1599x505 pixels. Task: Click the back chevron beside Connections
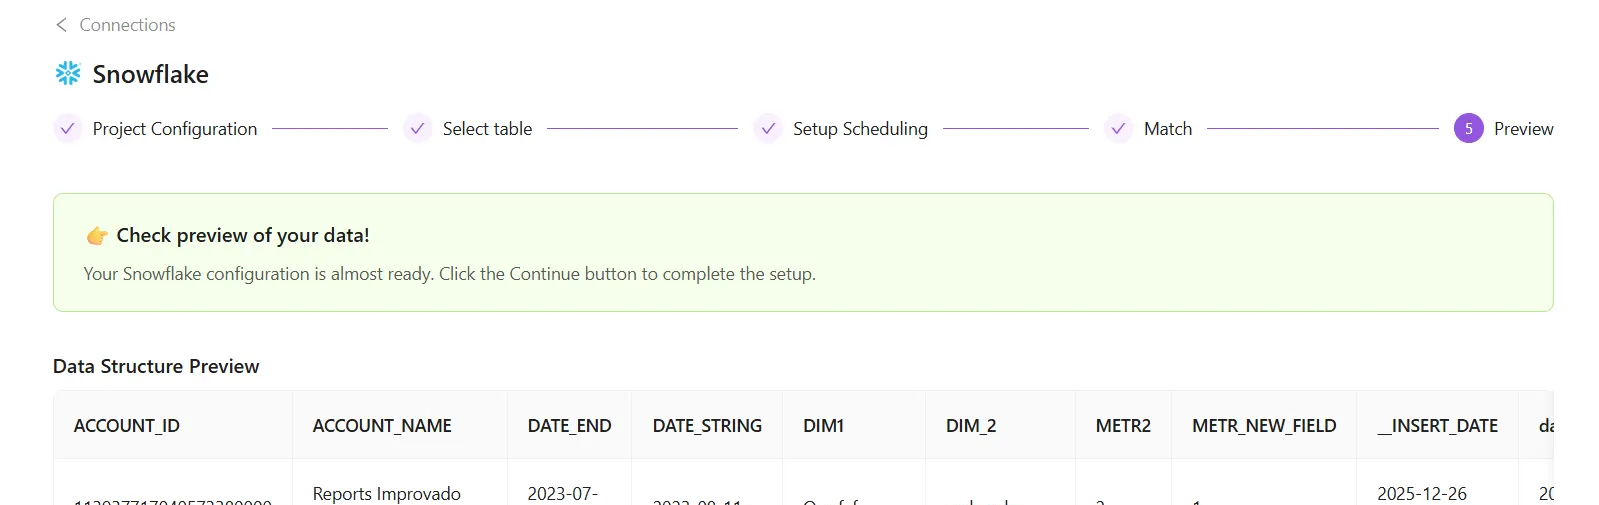(x=61, y=25)
